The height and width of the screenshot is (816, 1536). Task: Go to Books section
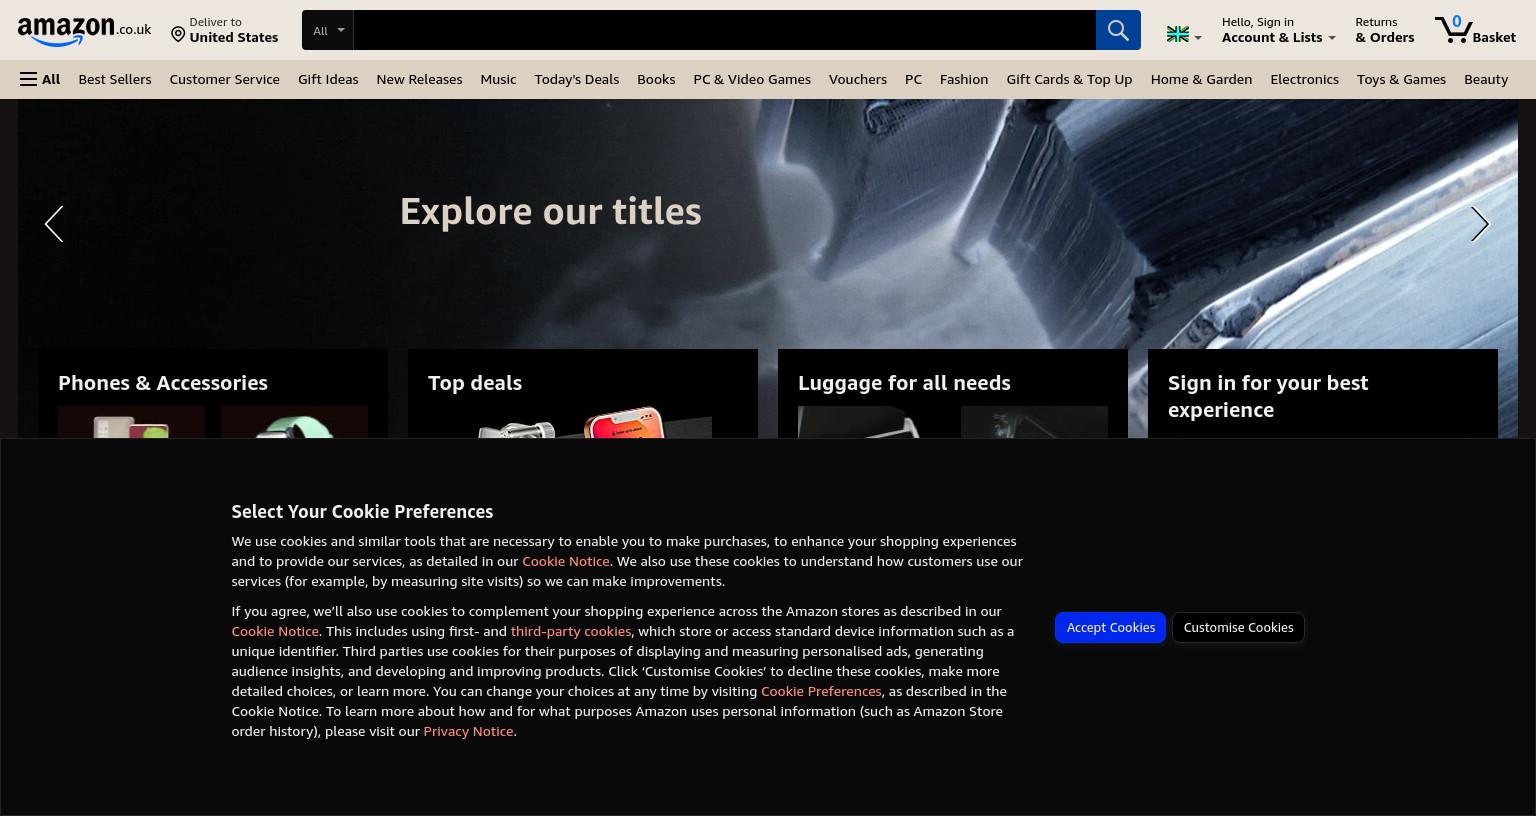(x=656, y=79)
